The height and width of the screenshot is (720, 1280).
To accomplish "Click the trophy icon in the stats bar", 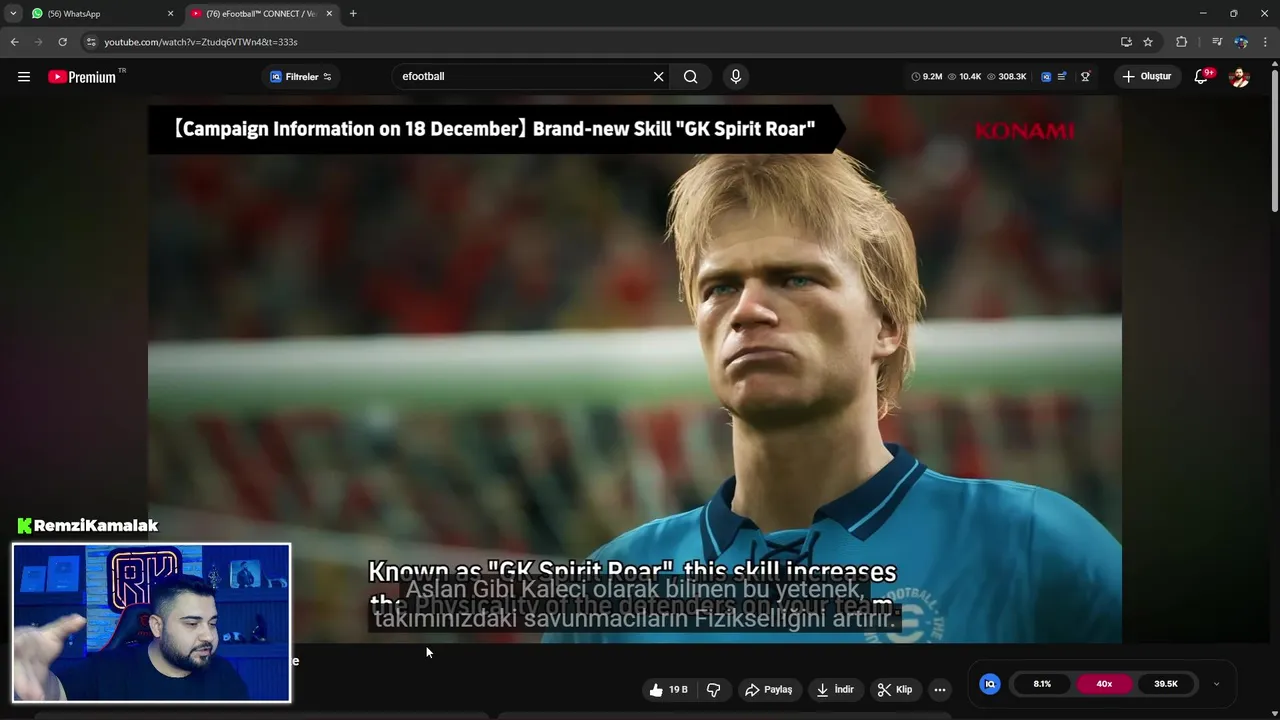I will pos(1085,77).
